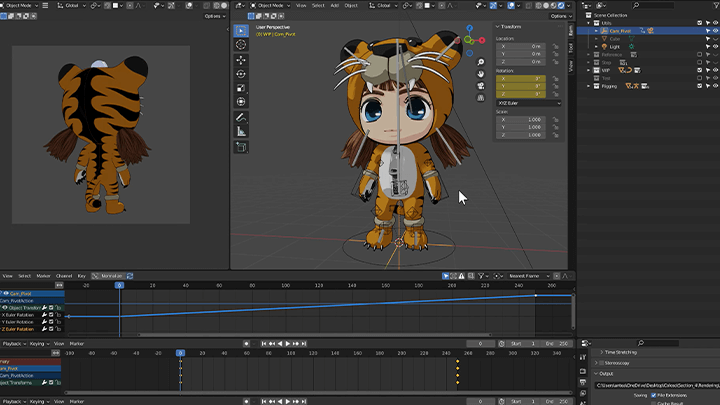Screen dimensions: 720x405
Task: Pick the Rotate tool in the viewport toolbar
Action: 241,74
